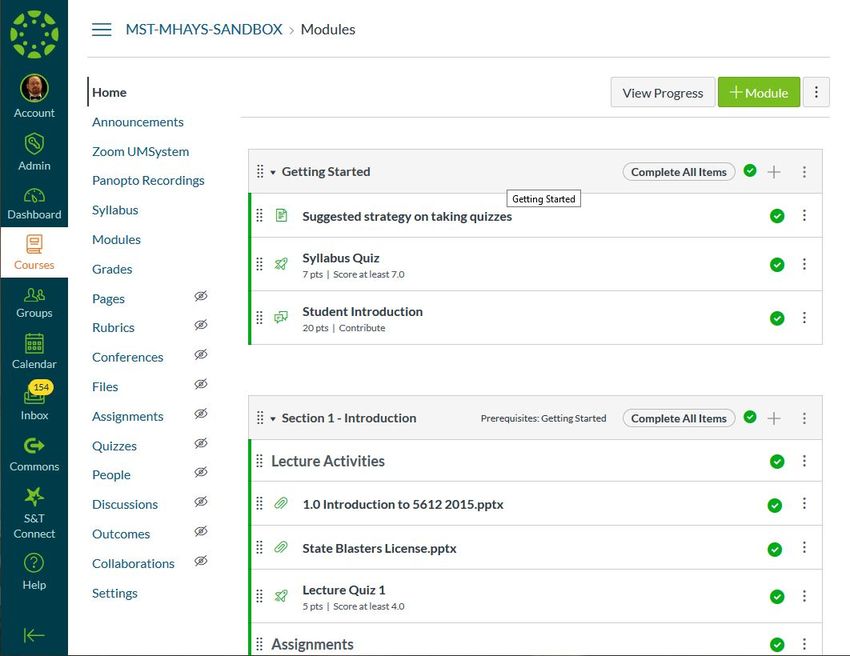Image resolution: width=850 pixels, height=656 pixels.
Task: Select Grades in course navigation
Action: pos(112,269)
